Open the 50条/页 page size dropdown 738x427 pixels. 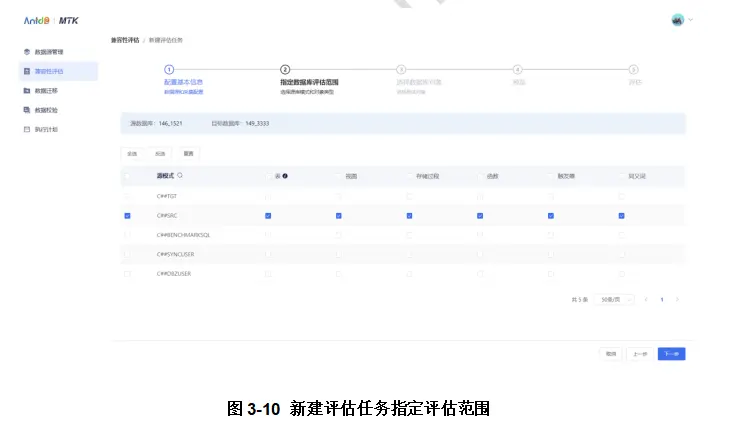pyautogui.click(x=614, y=299)
